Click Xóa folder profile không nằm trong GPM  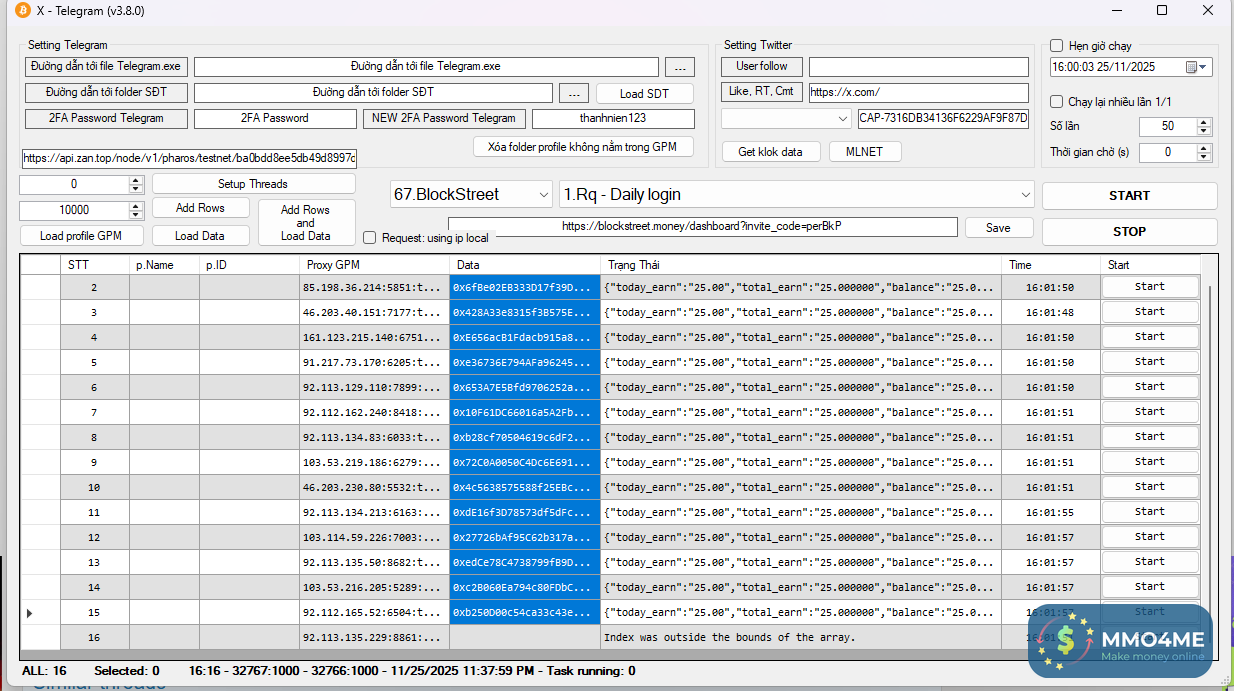click(583, 147)
